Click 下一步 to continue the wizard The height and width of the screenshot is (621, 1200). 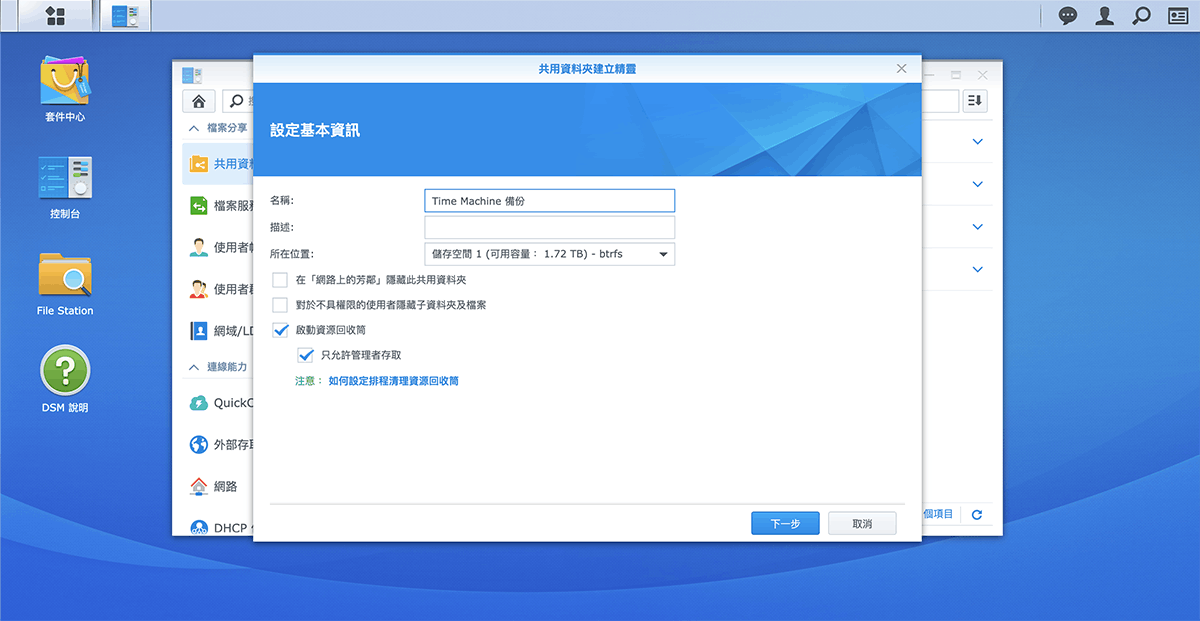785,524
